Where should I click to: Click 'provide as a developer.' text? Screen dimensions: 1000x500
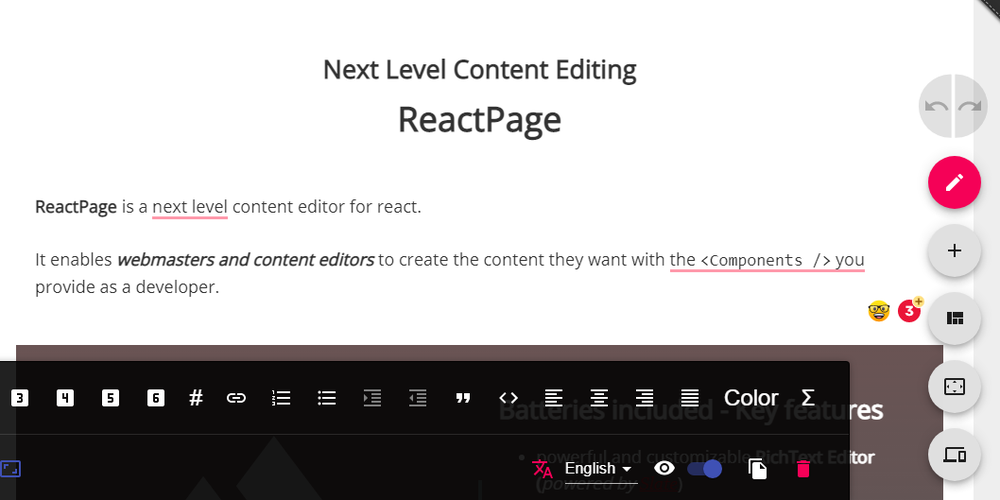pos(127,287)
